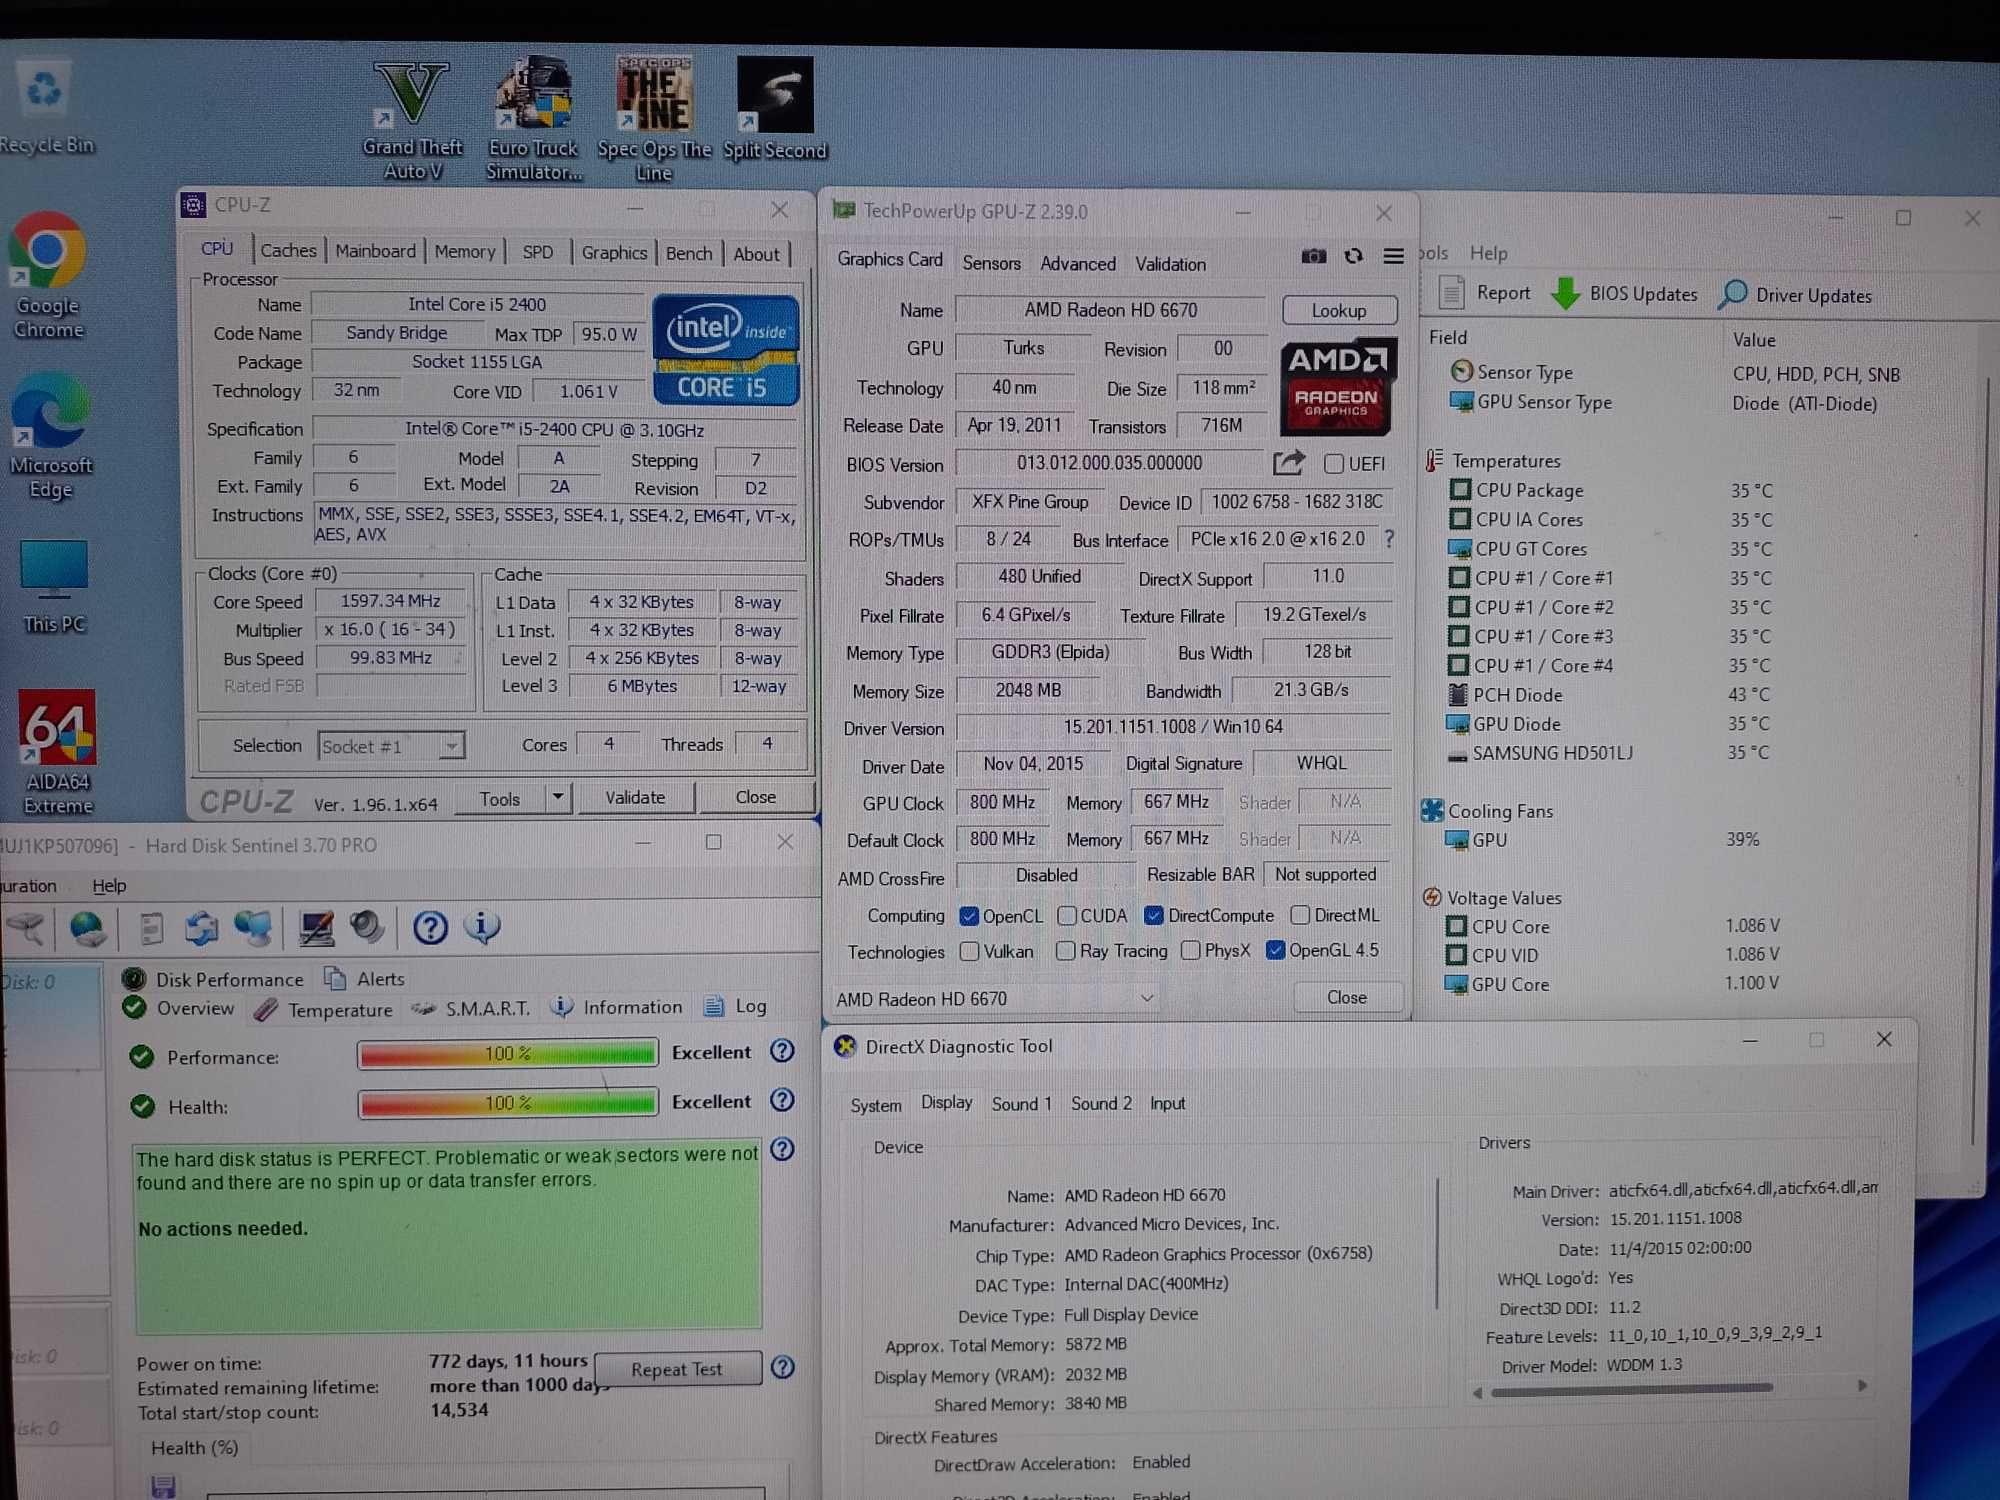Click the Hard Disk Sentinel globe toolbar icon
2000x1500 pixels.
pos(88,928)
